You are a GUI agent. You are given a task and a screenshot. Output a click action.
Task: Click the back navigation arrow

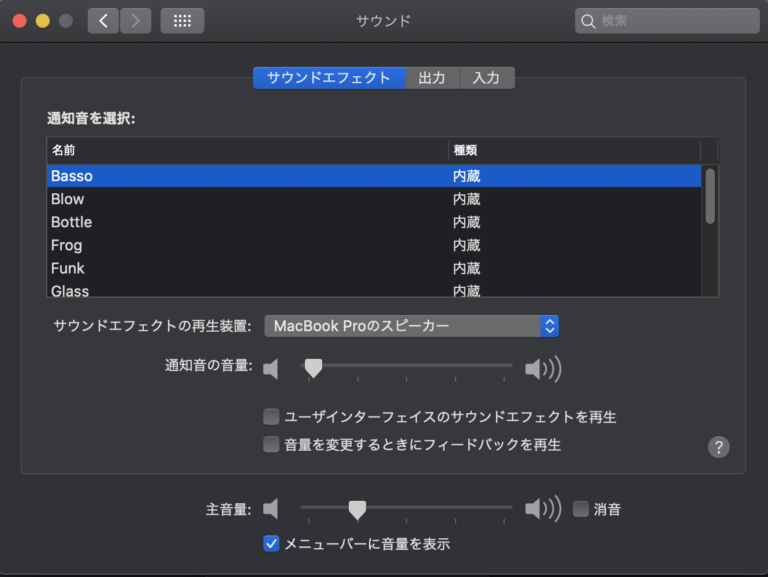[103, 21]
